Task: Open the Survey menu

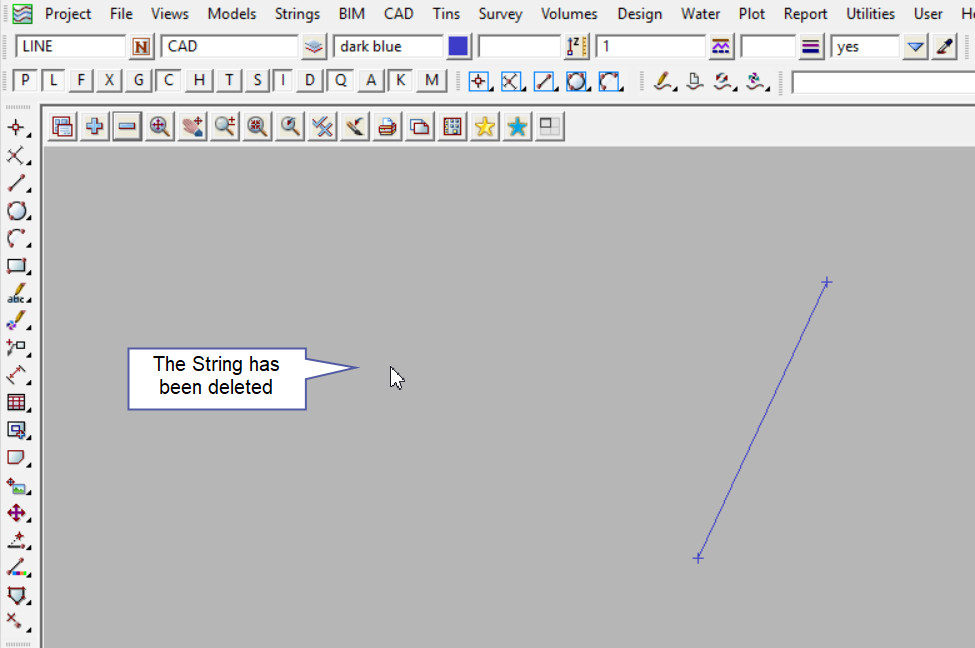Action: click(x=500, y=14)
